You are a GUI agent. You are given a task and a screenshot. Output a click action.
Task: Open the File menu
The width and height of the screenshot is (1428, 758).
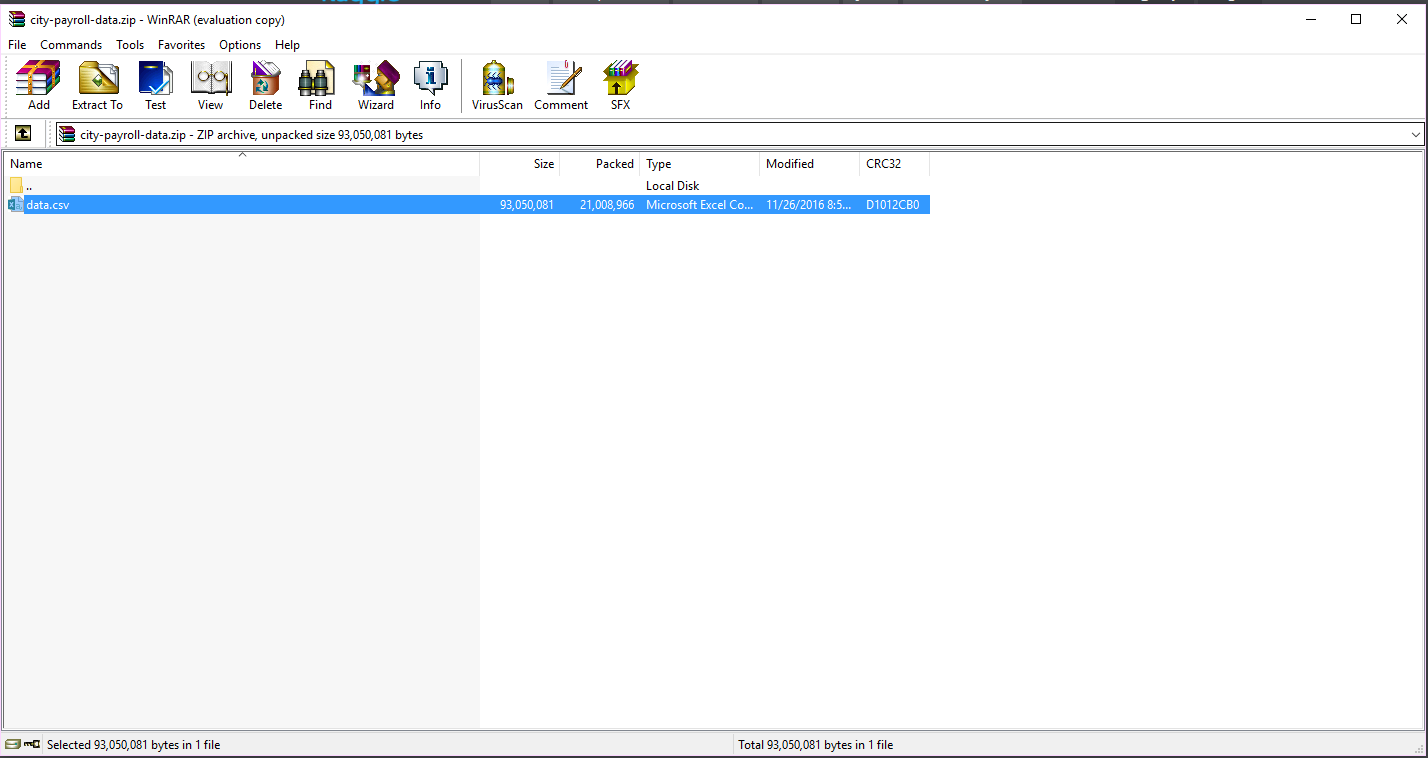pyautogui.click(x=17, y=45)
